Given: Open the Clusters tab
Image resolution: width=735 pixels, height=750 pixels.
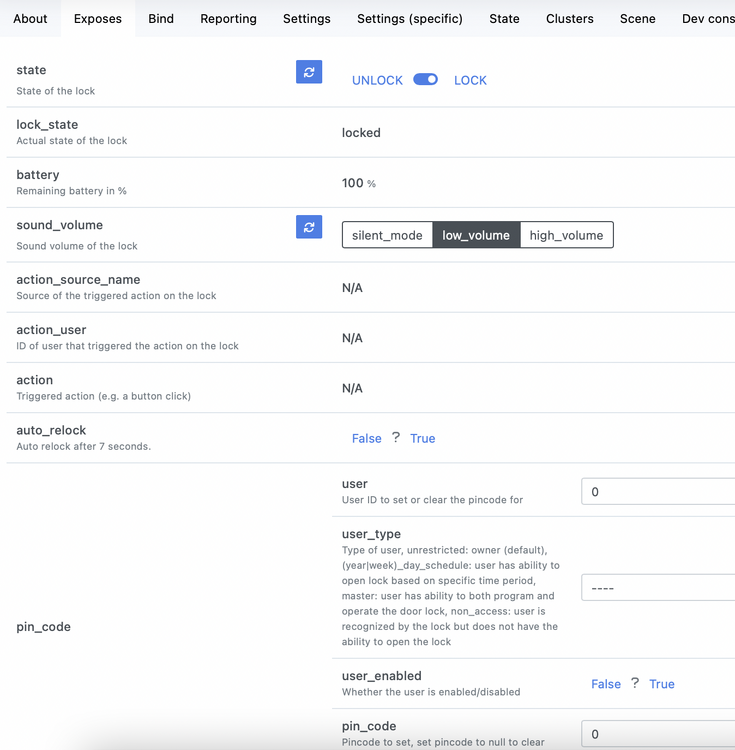Looking at the screenshot, I should (x=569, y=18).
